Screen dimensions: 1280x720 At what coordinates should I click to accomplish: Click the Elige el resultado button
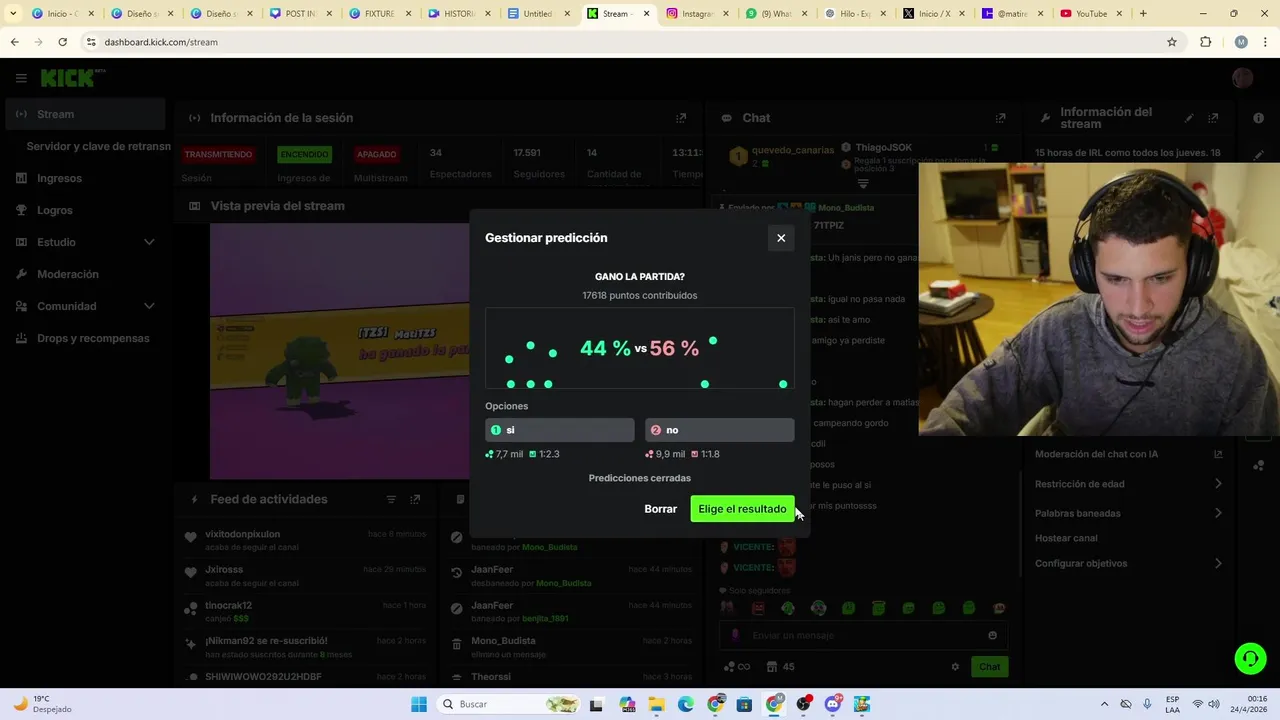742,509
